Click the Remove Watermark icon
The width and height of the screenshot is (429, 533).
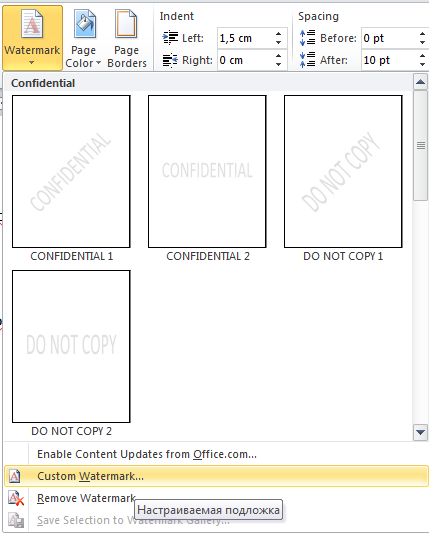(16, 498)
